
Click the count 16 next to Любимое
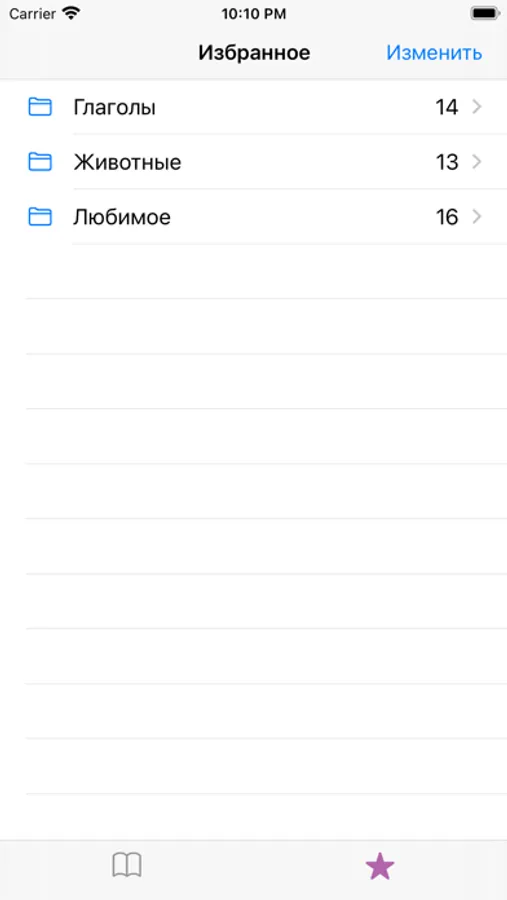446,217
